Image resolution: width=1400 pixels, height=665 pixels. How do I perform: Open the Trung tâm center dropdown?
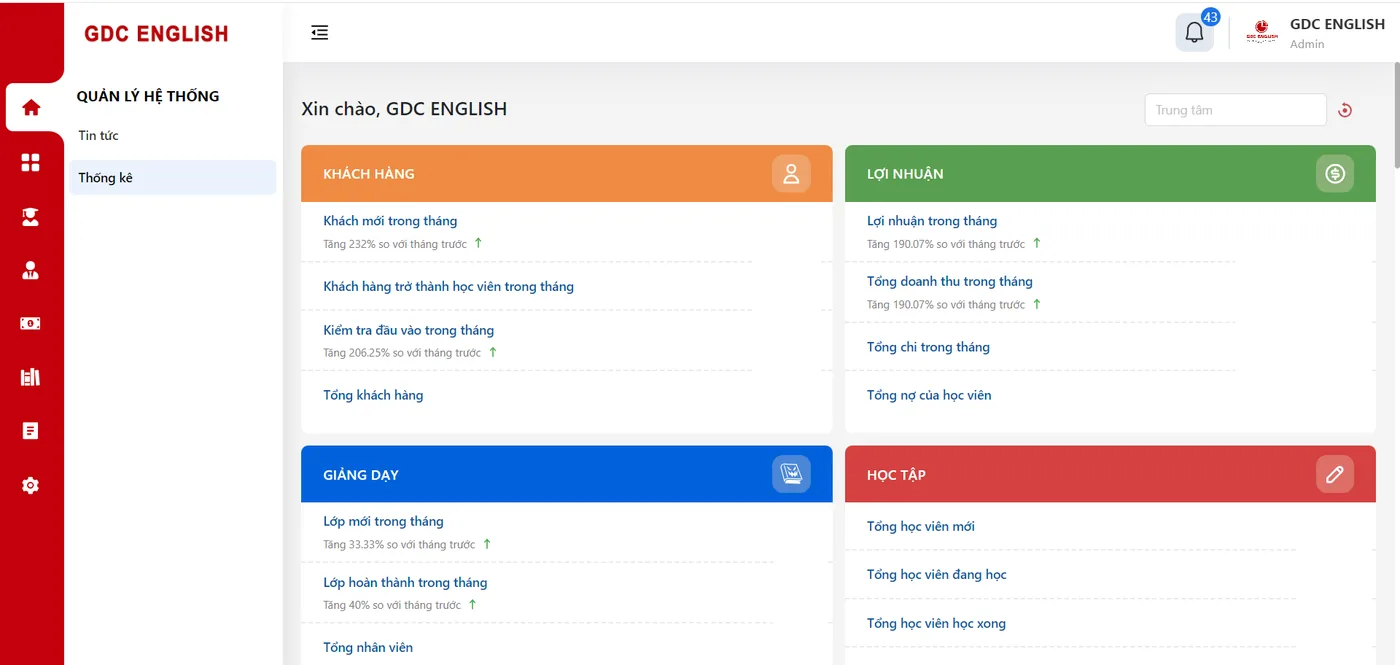coord(1235,110)
